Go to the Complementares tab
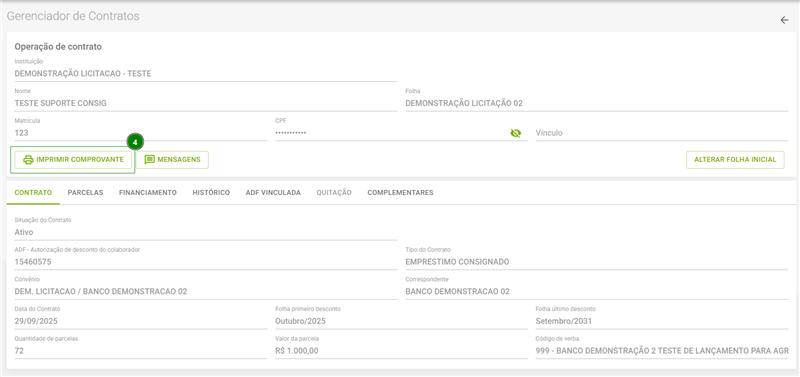The height and width of the screenshot is (377, 800). 401,193
